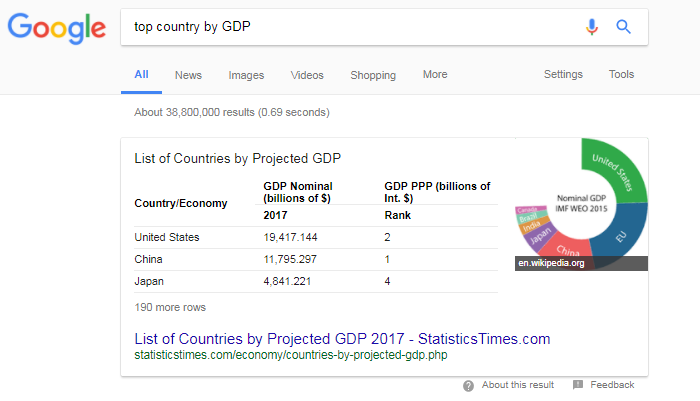Open the StatisticsTimes.com result title link

click(342, 339)
